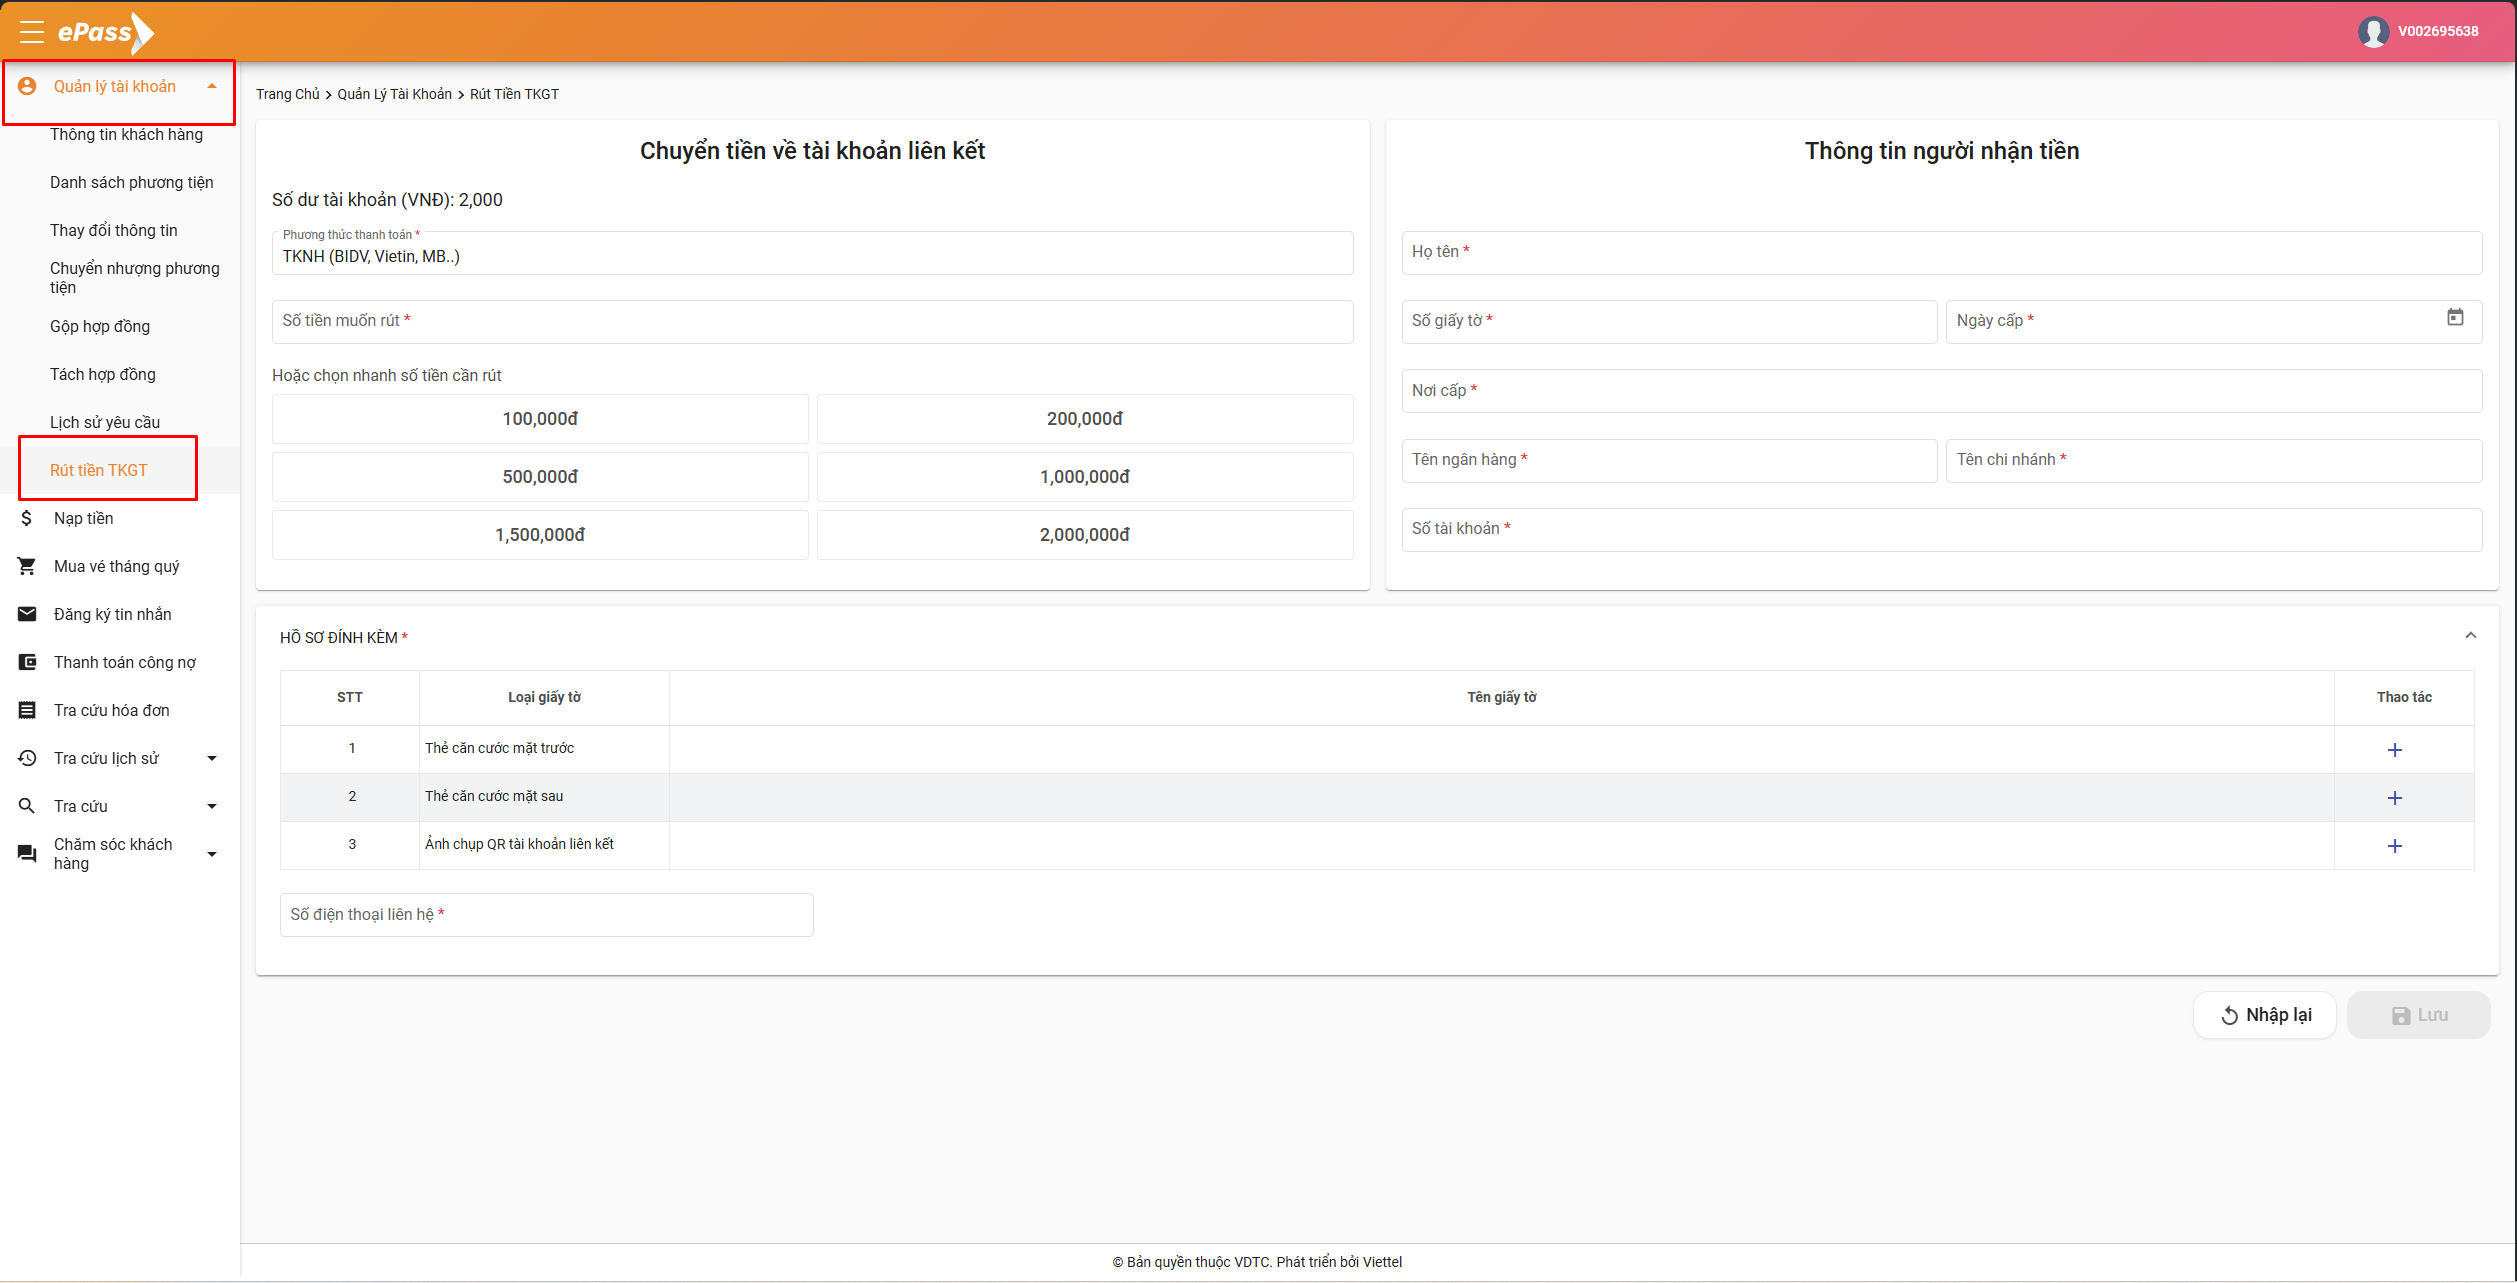2517x1283 pixels.
Task: Click Trang Chủ breadcrumb link
Action: pos(287,94)
